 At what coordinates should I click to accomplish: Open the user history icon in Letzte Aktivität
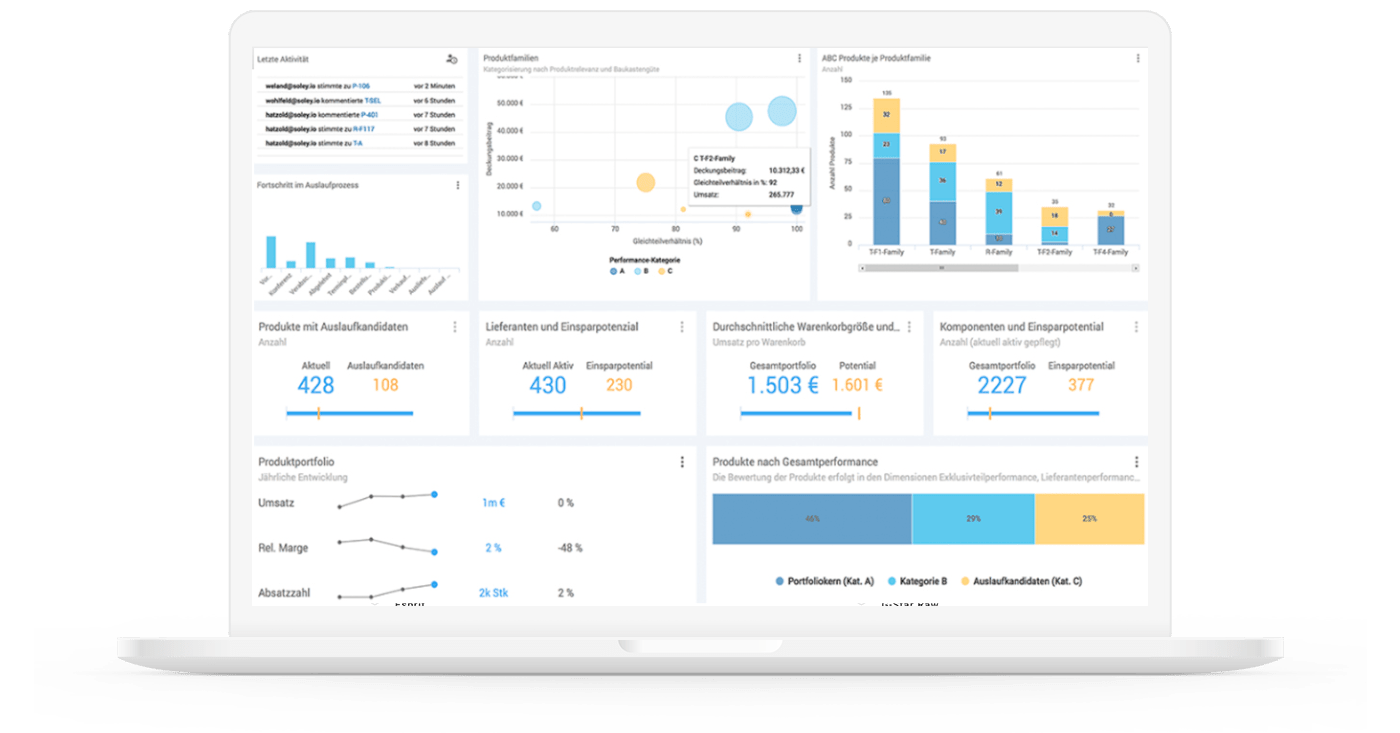click(x=452, y=59)
